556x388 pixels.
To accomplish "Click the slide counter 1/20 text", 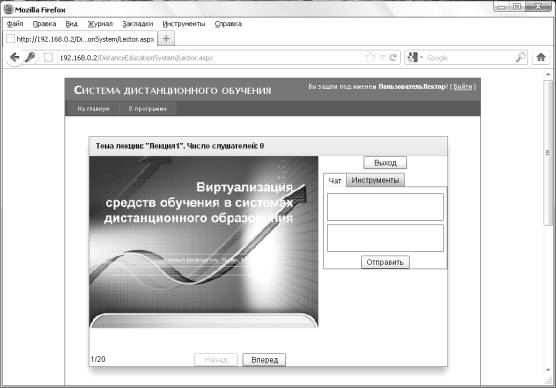I will [98, 359].
